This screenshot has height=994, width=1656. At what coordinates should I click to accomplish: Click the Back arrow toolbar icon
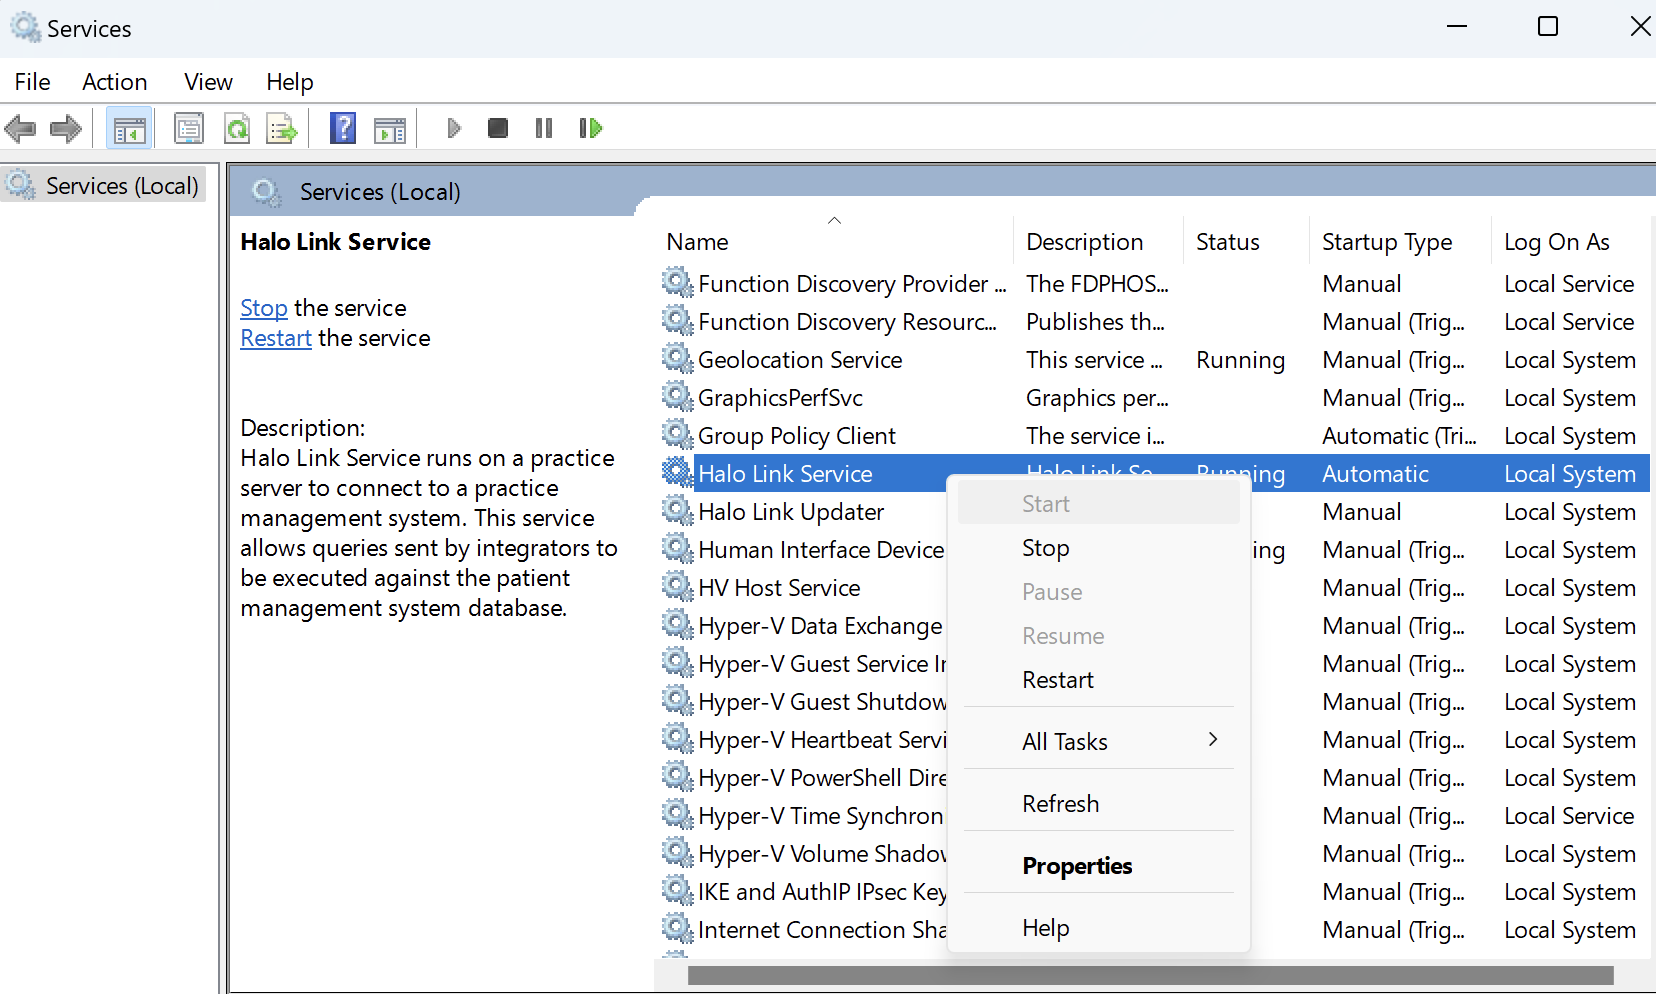(21, 128)
